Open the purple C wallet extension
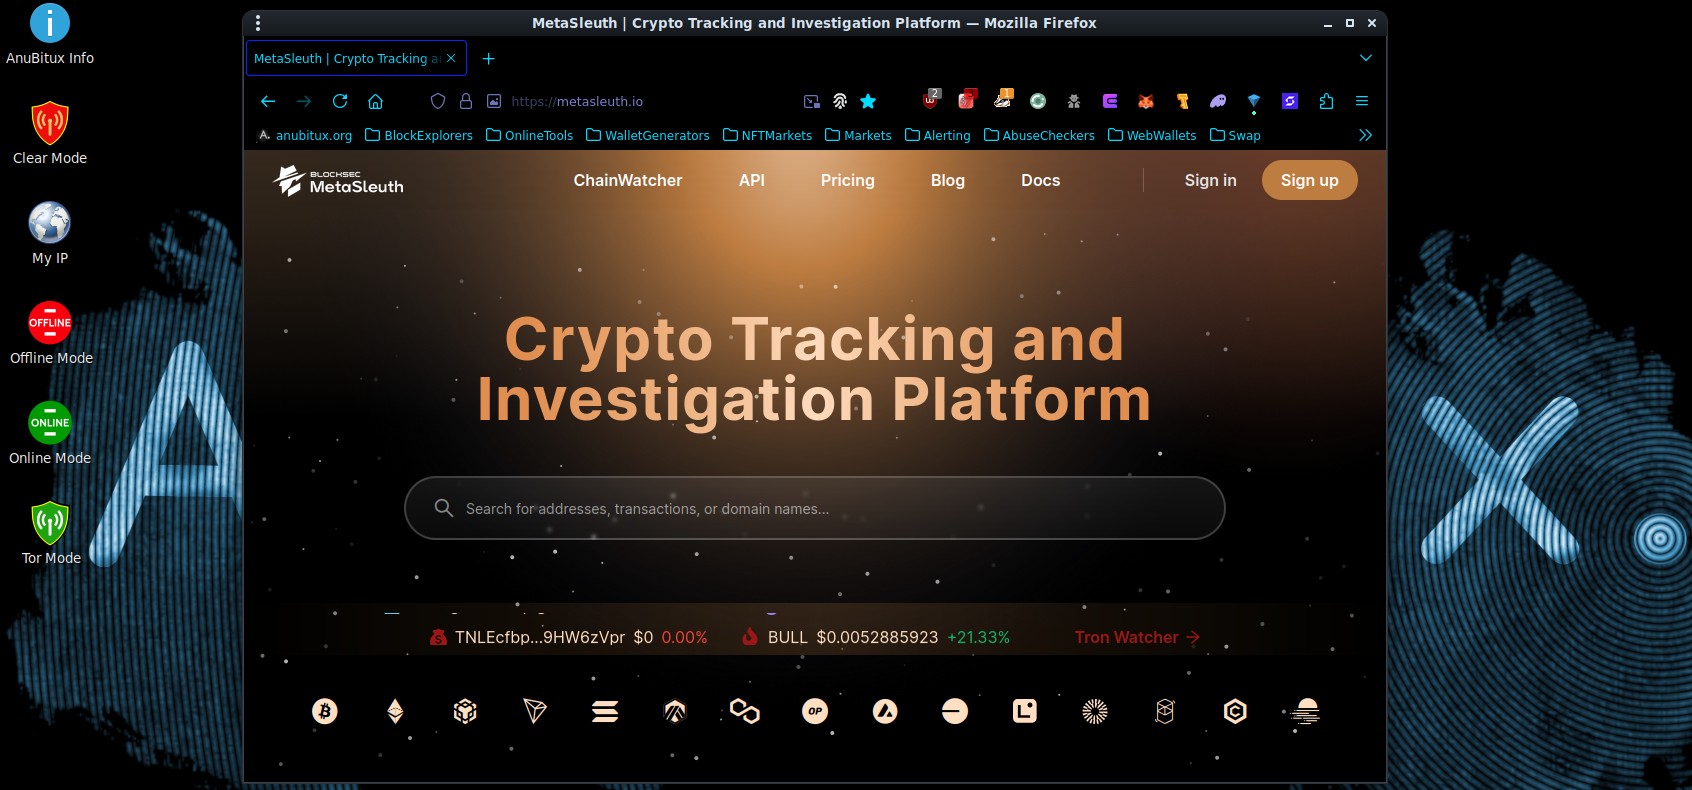Screen dimensions: 1692x790 pos(1110,101)
